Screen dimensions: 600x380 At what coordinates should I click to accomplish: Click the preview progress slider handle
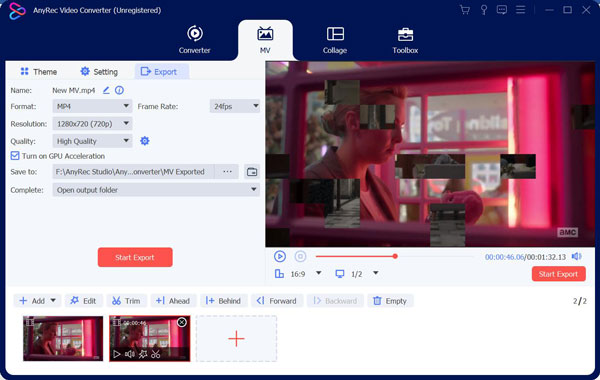tap(395, 256)
